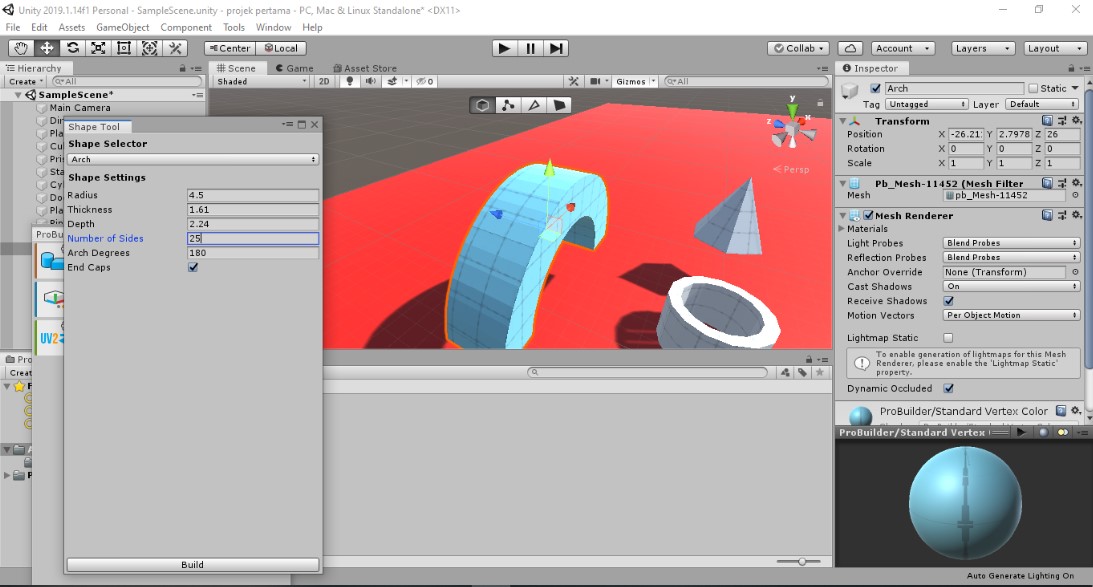Viewport: 1093px width, 587px height.
Task: Toggle material preview lighting icon
Action: click(1063, 432)
